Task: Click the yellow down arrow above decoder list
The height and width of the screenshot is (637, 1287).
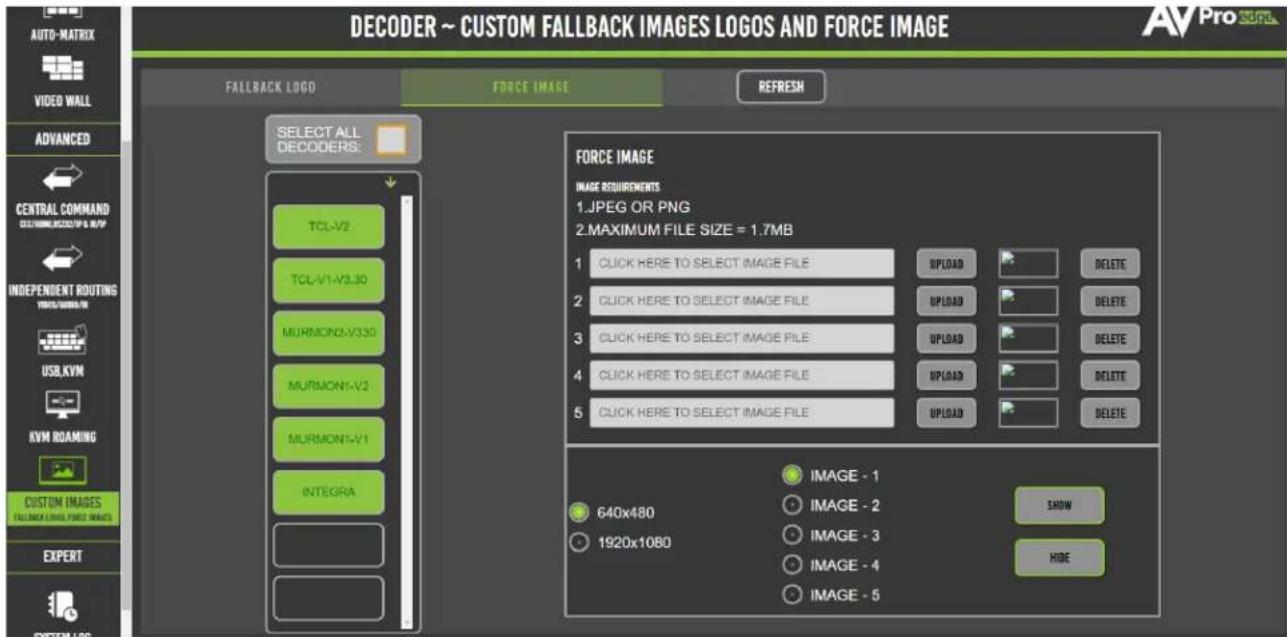Action: [391, 182]
